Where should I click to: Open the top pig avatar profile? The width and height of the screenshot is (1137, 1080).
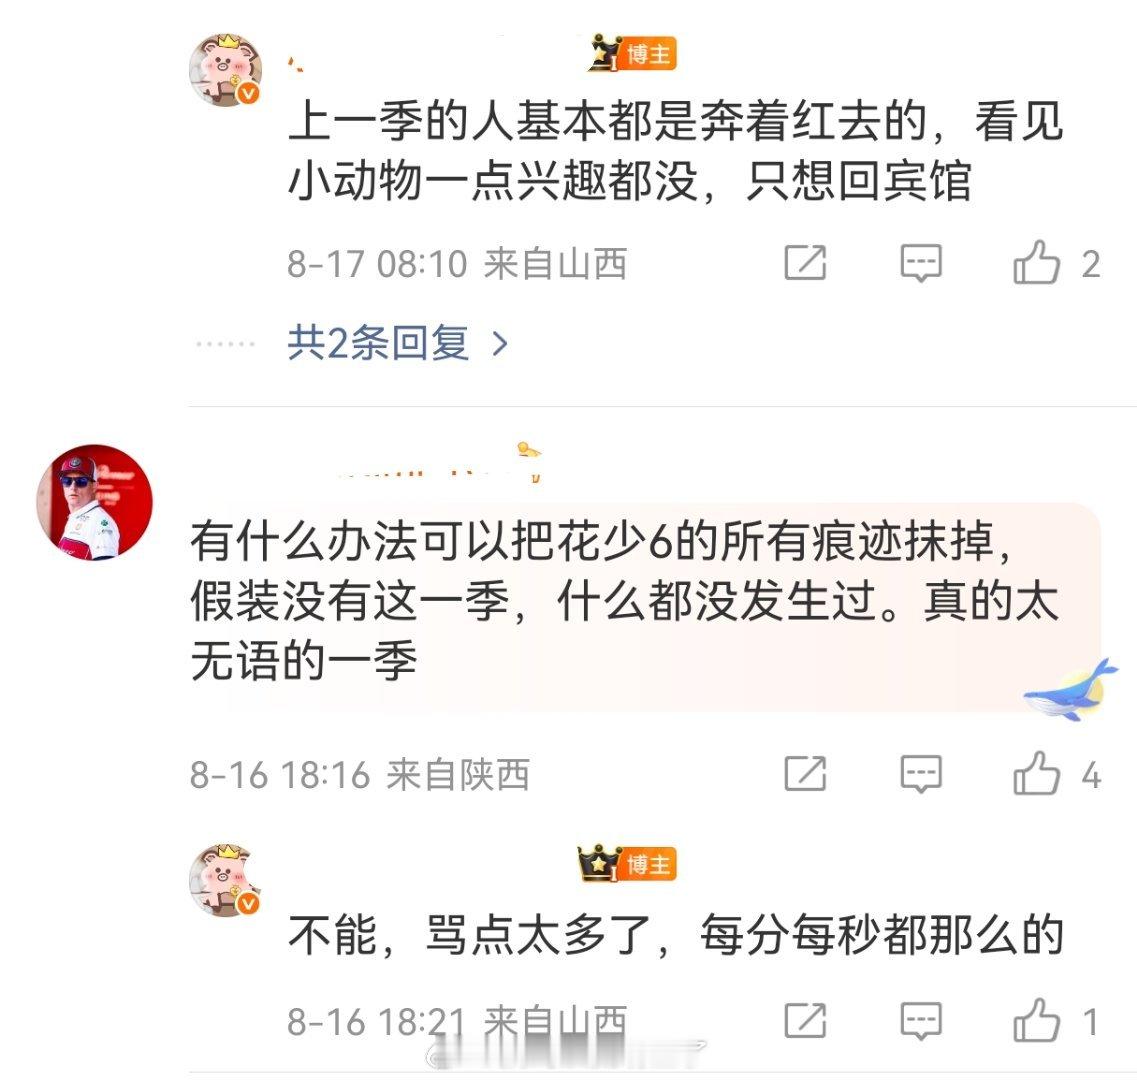tap(226, 70)
